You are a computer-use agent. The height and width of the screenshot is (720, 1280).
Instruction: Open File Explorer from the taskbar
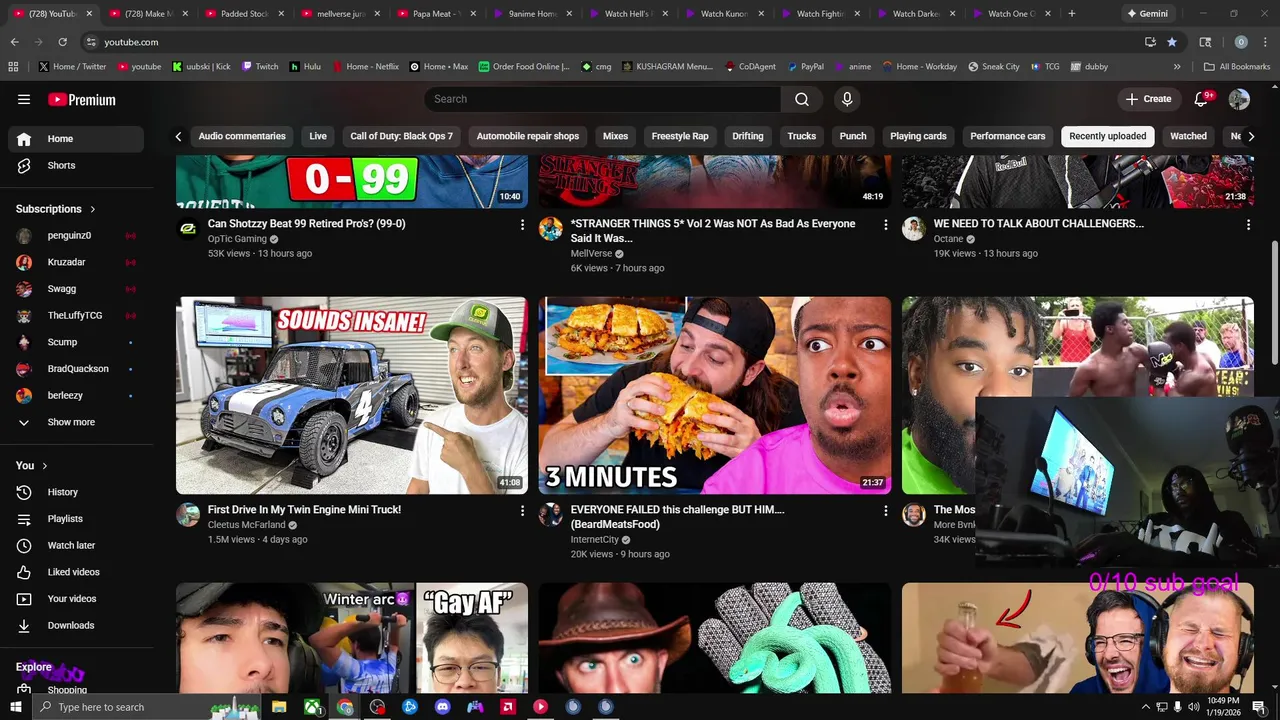(279, 707)
